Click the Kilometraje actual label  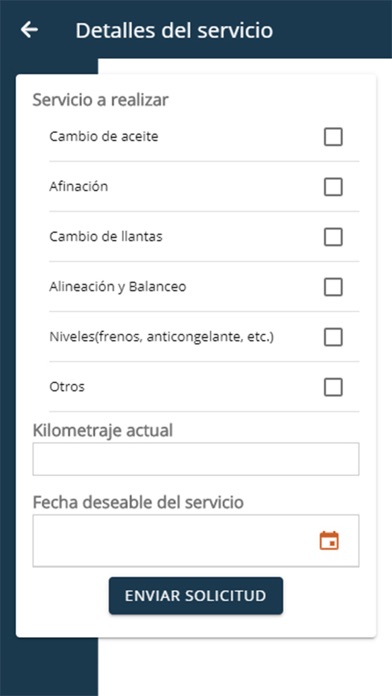tap(103, 431)
